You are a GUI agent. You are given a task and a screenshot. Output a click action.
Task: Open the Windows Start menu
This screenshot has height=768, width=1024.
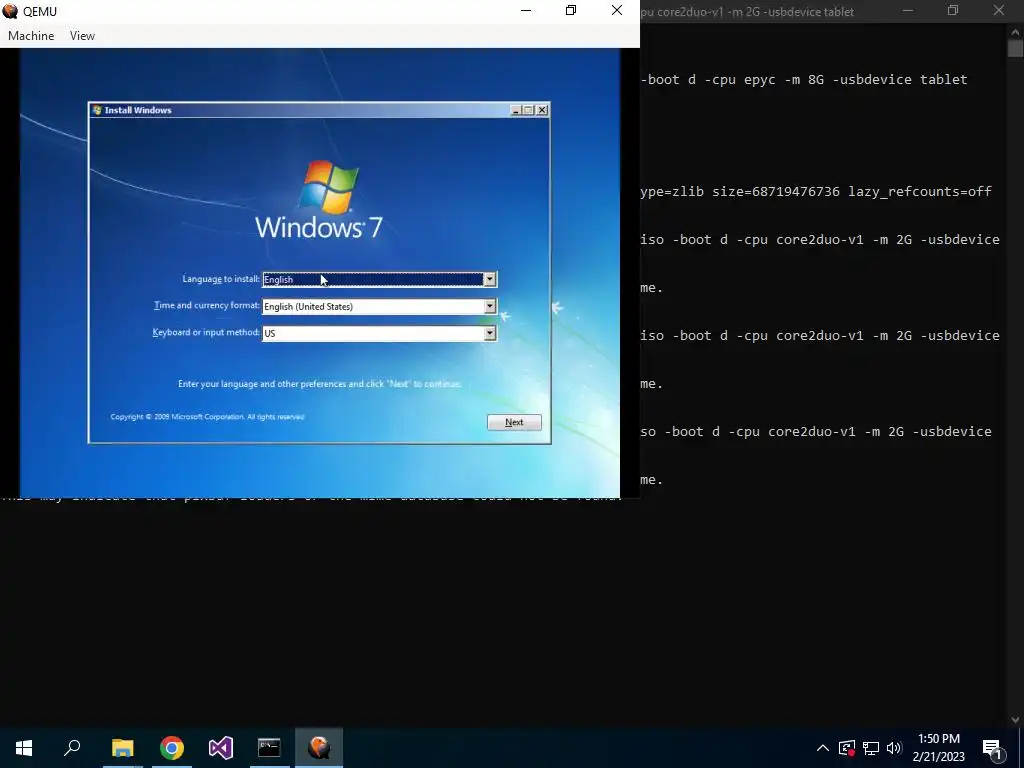tap(24, 748)
